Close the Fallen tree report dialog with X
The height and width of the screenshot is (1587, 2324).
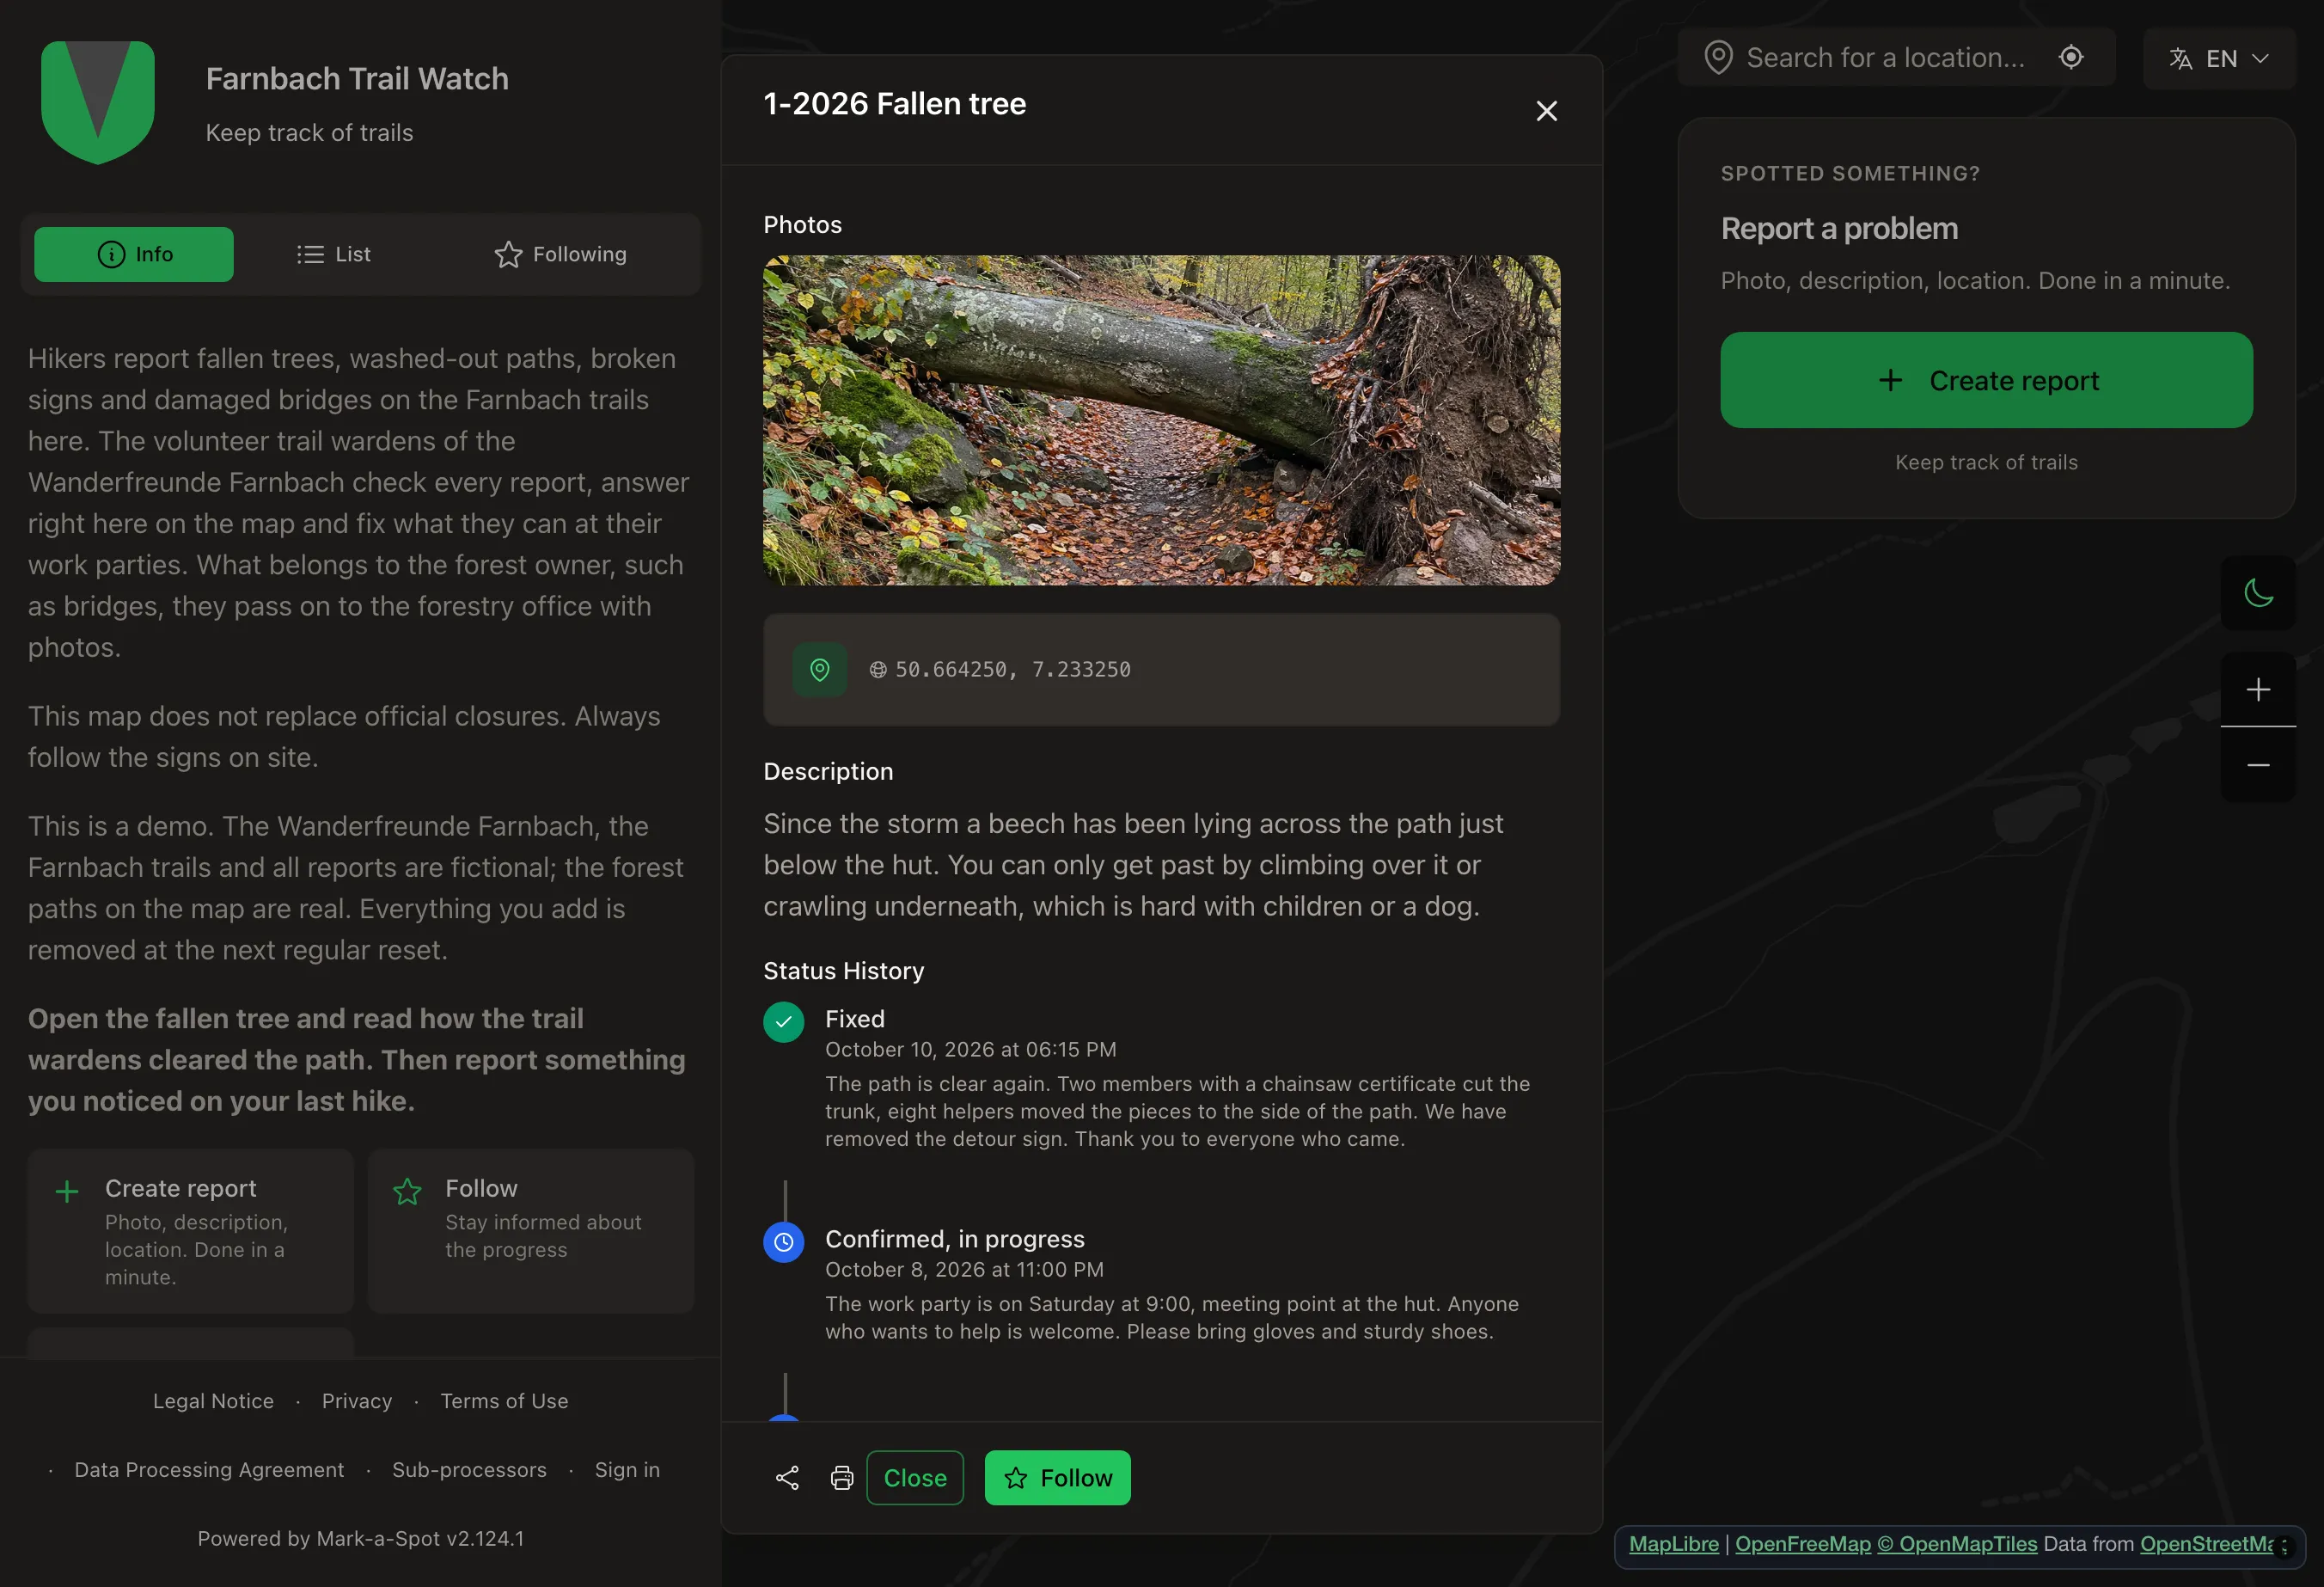pyautogui.click(x=1546, y=111)
